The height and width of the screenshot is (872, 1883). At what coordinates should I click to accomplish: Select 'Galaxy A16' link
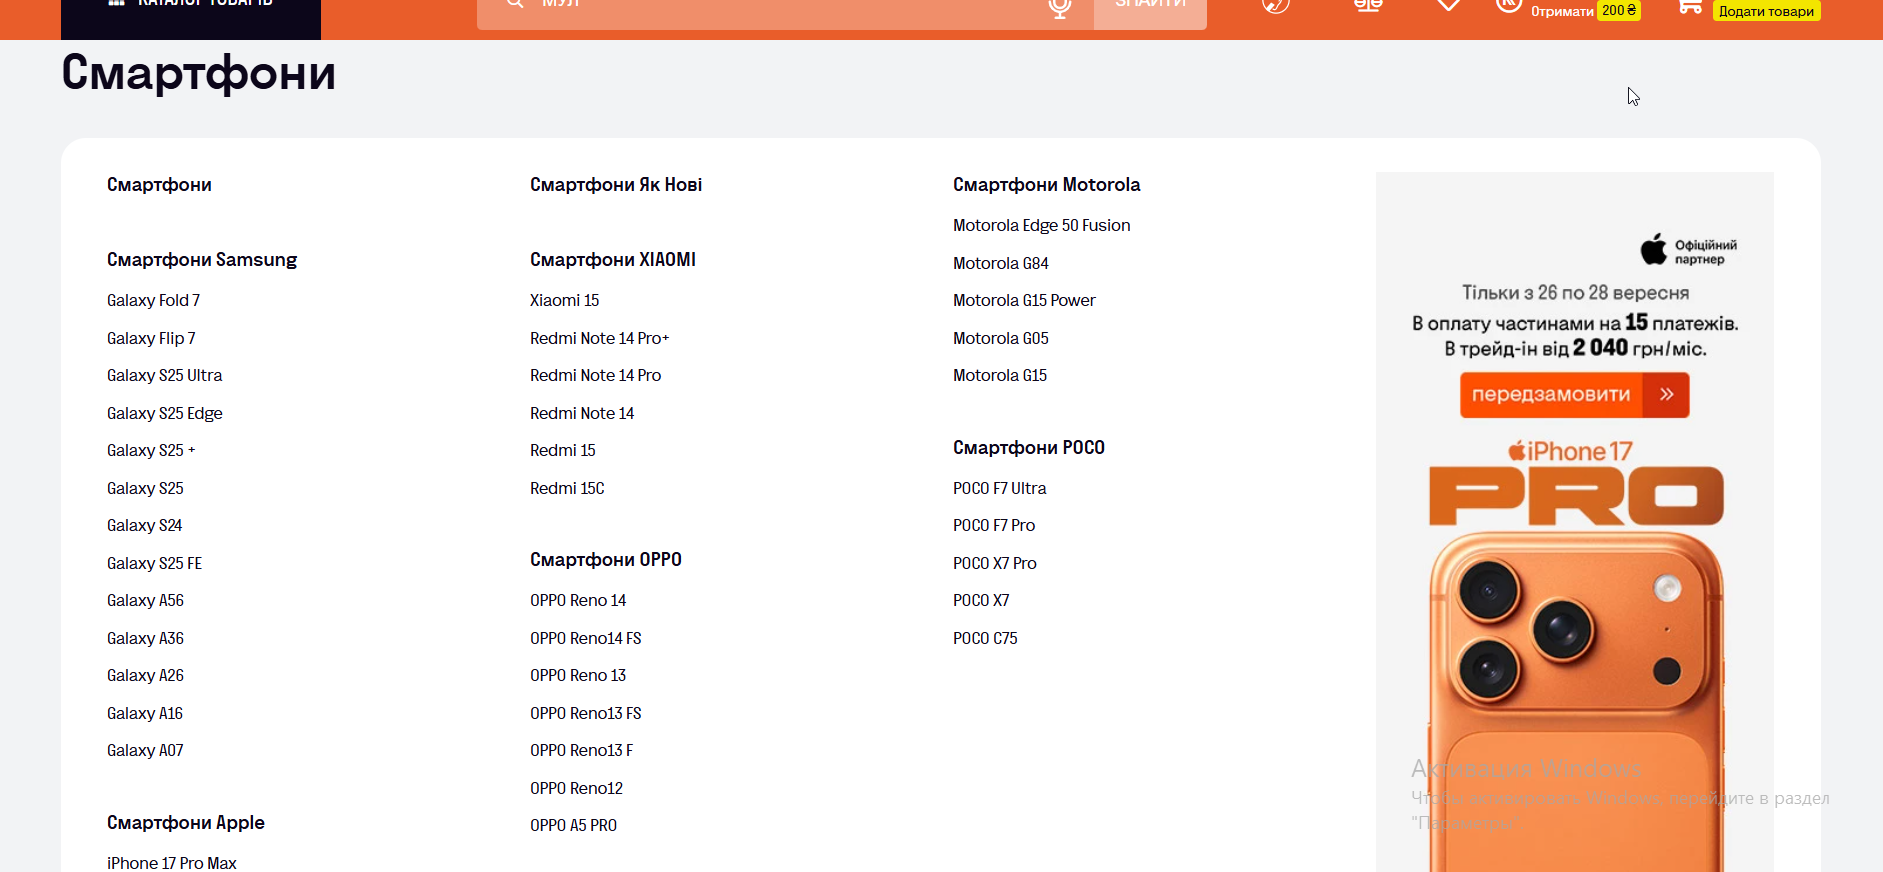point(145,714)
